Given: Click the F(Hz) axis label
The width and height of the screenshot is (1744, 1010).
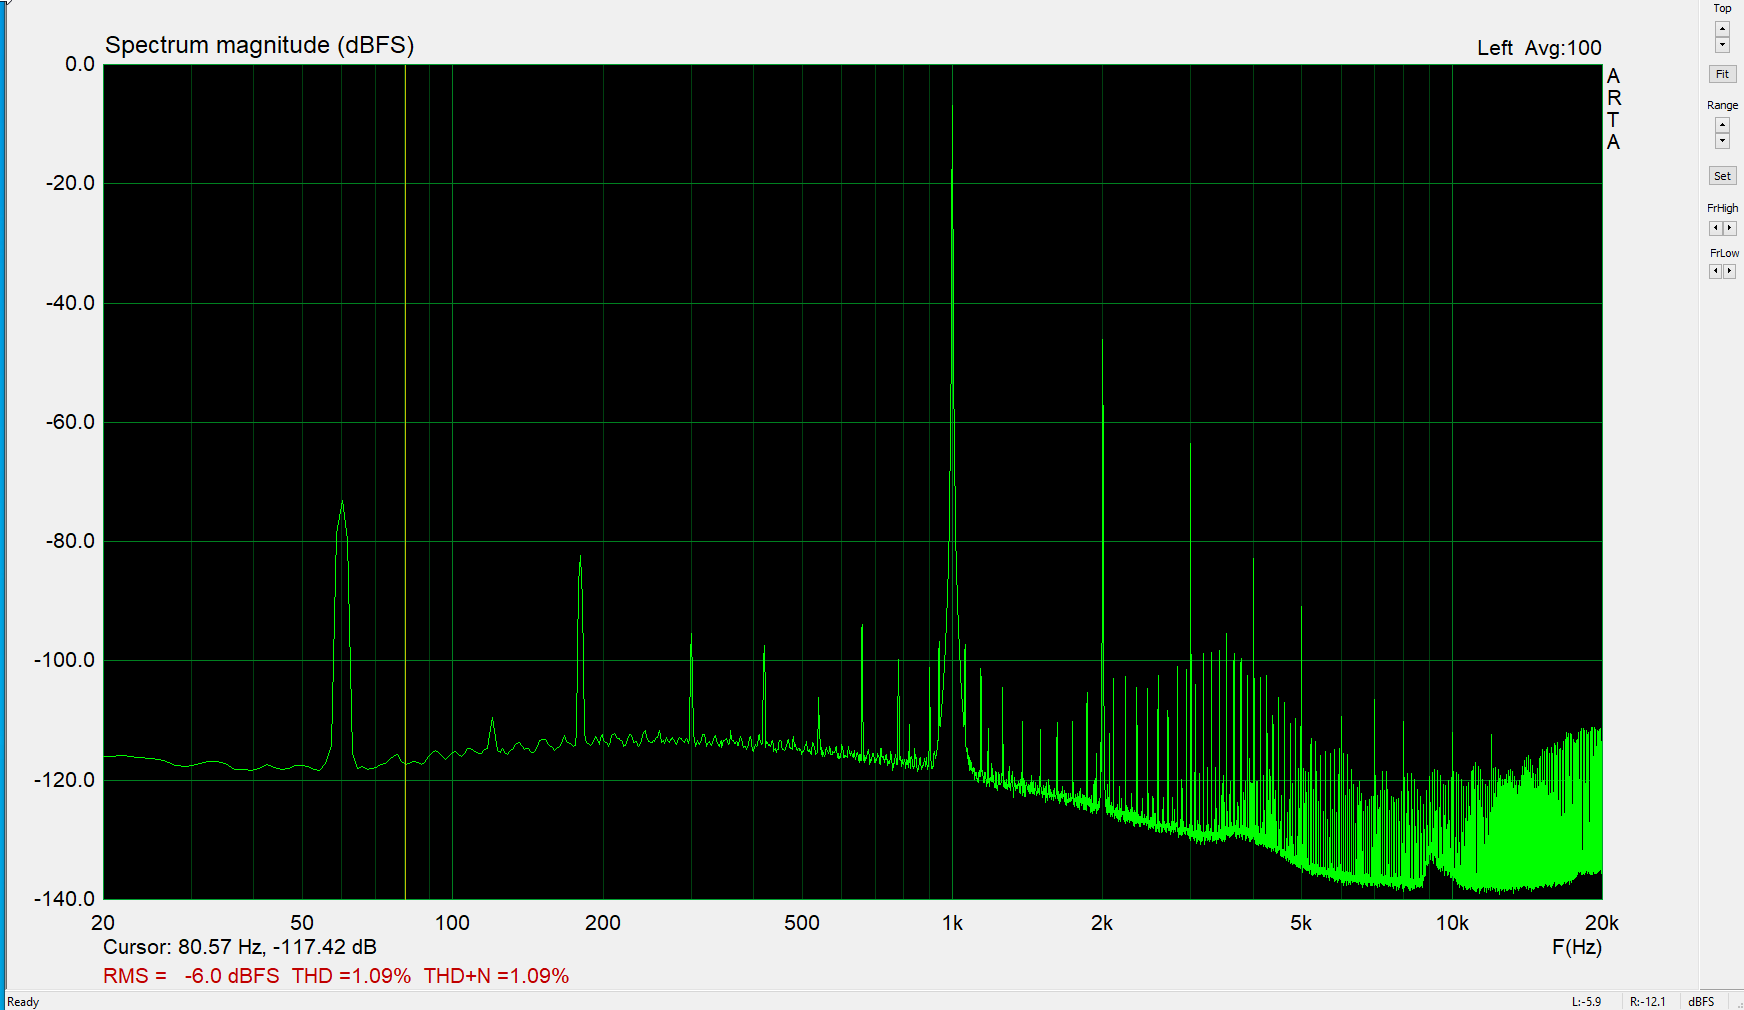Looking at the screenshot, I should pyautogui.click(x=1577, y=947).
